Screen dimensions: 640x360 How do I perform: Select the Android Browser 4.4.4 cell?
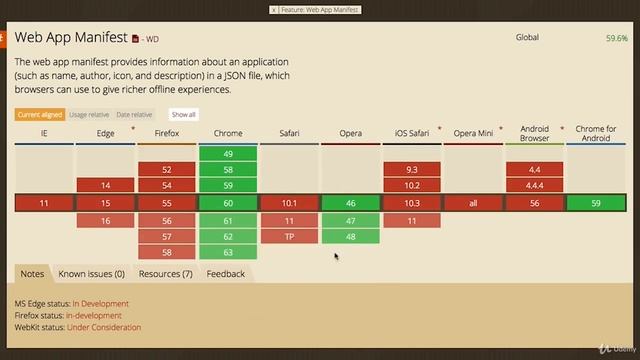coord(534,186)
